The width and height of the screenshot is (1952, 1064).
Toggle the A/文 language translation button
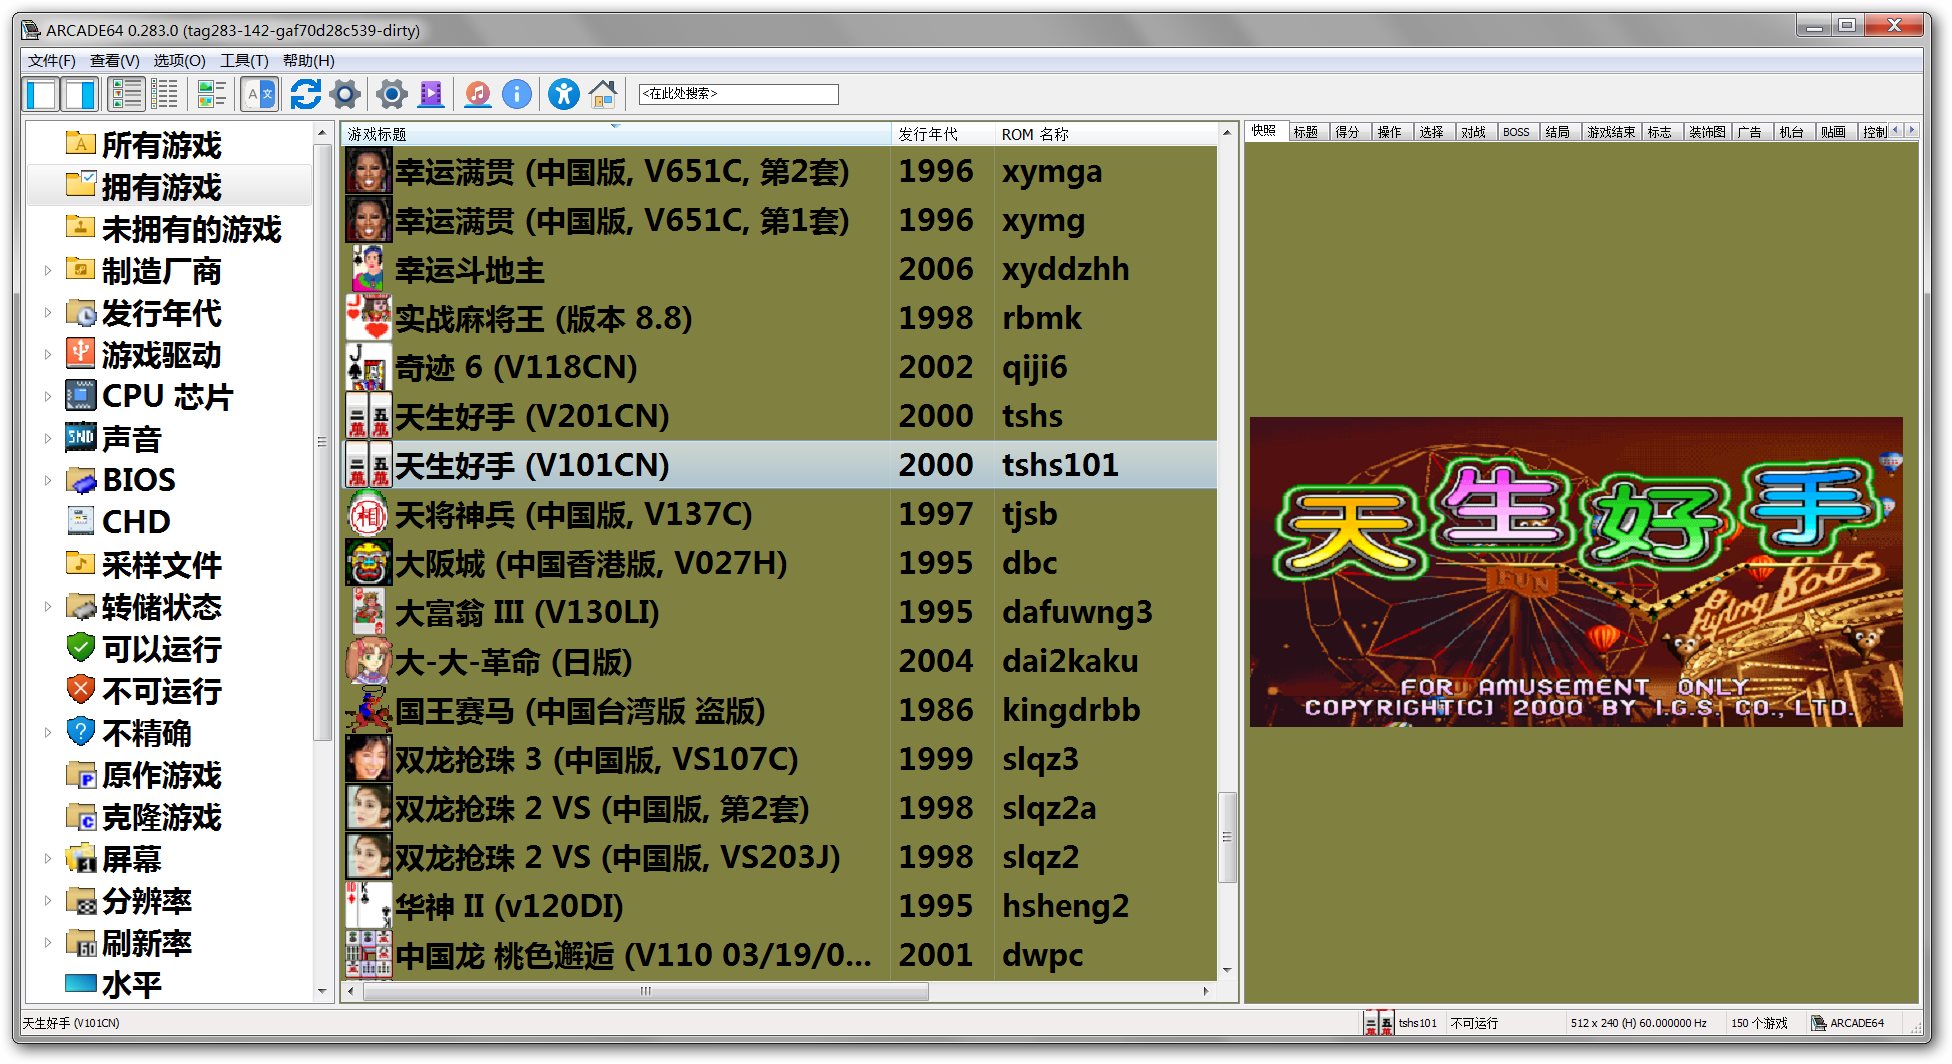[x=259, y=95]
